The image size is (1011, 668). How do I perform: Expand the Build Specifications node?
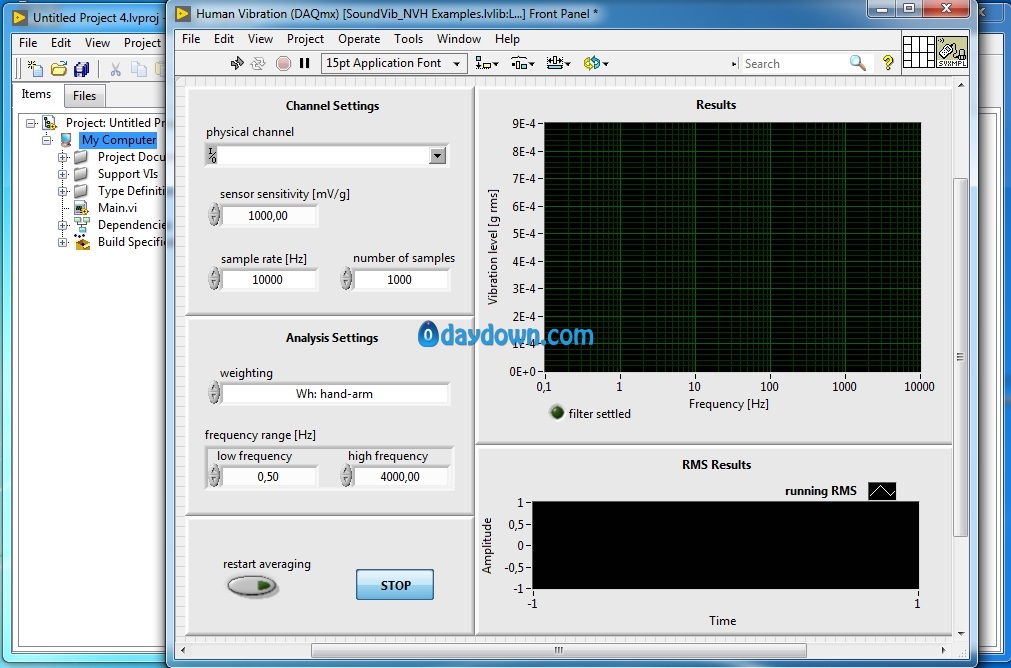point(63,242)
